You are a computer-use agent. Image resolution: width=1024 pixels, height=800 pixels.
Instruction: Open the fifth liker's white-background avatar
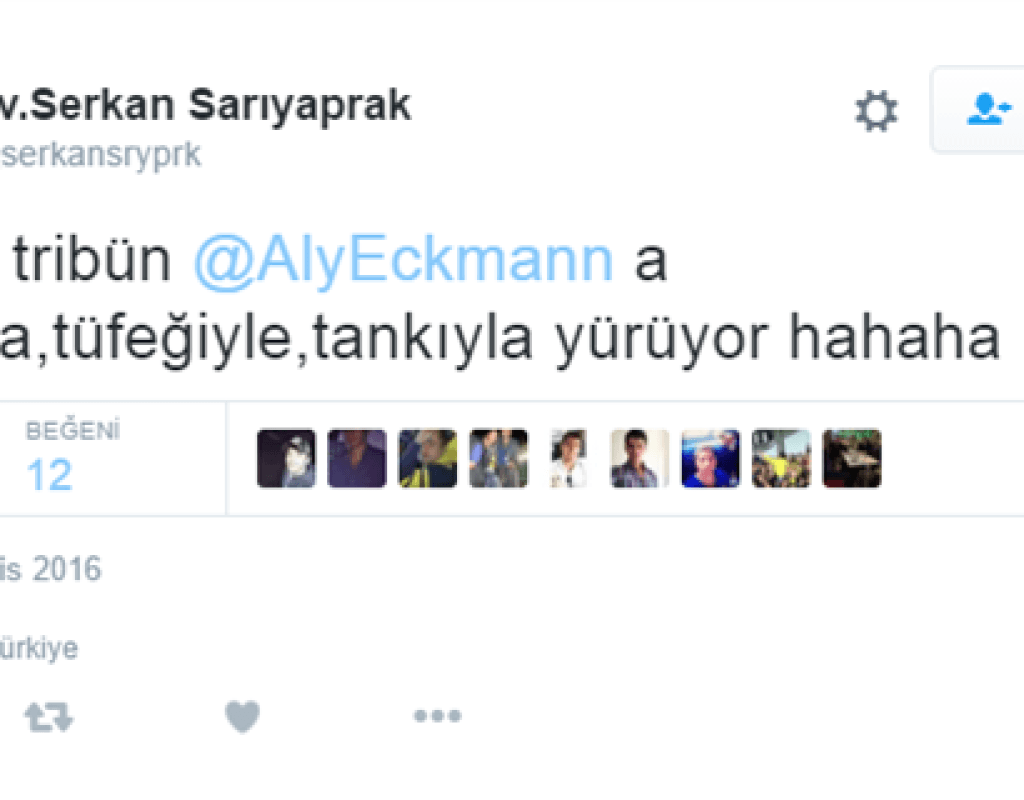pos(569,458)
